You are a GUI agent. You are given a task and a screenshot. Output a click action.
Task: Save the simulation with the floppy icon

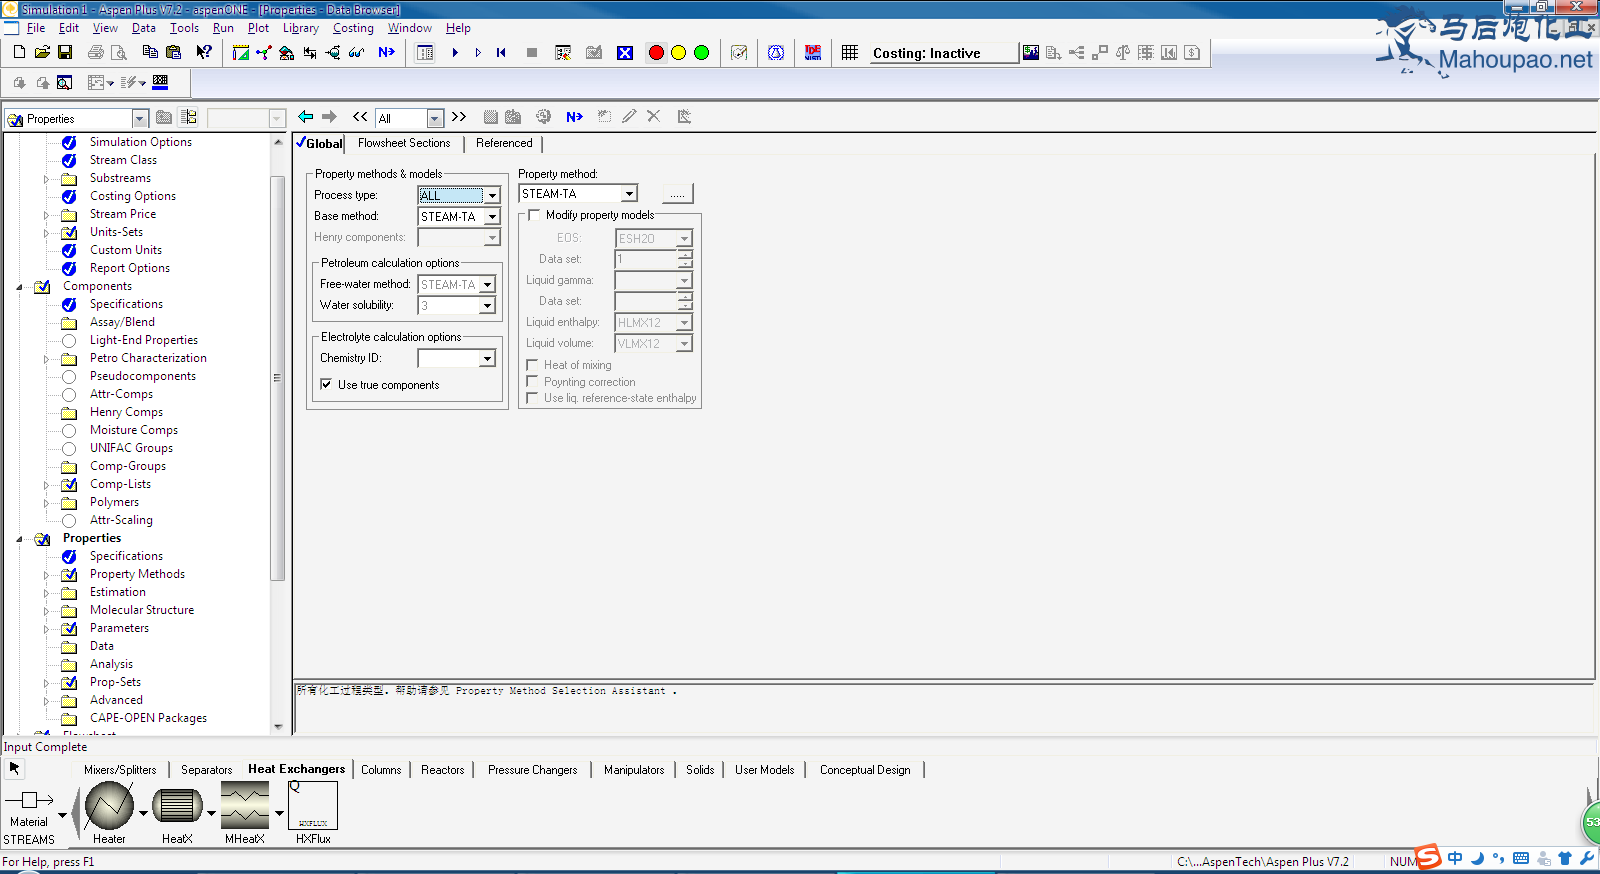[x=65, y=52]
